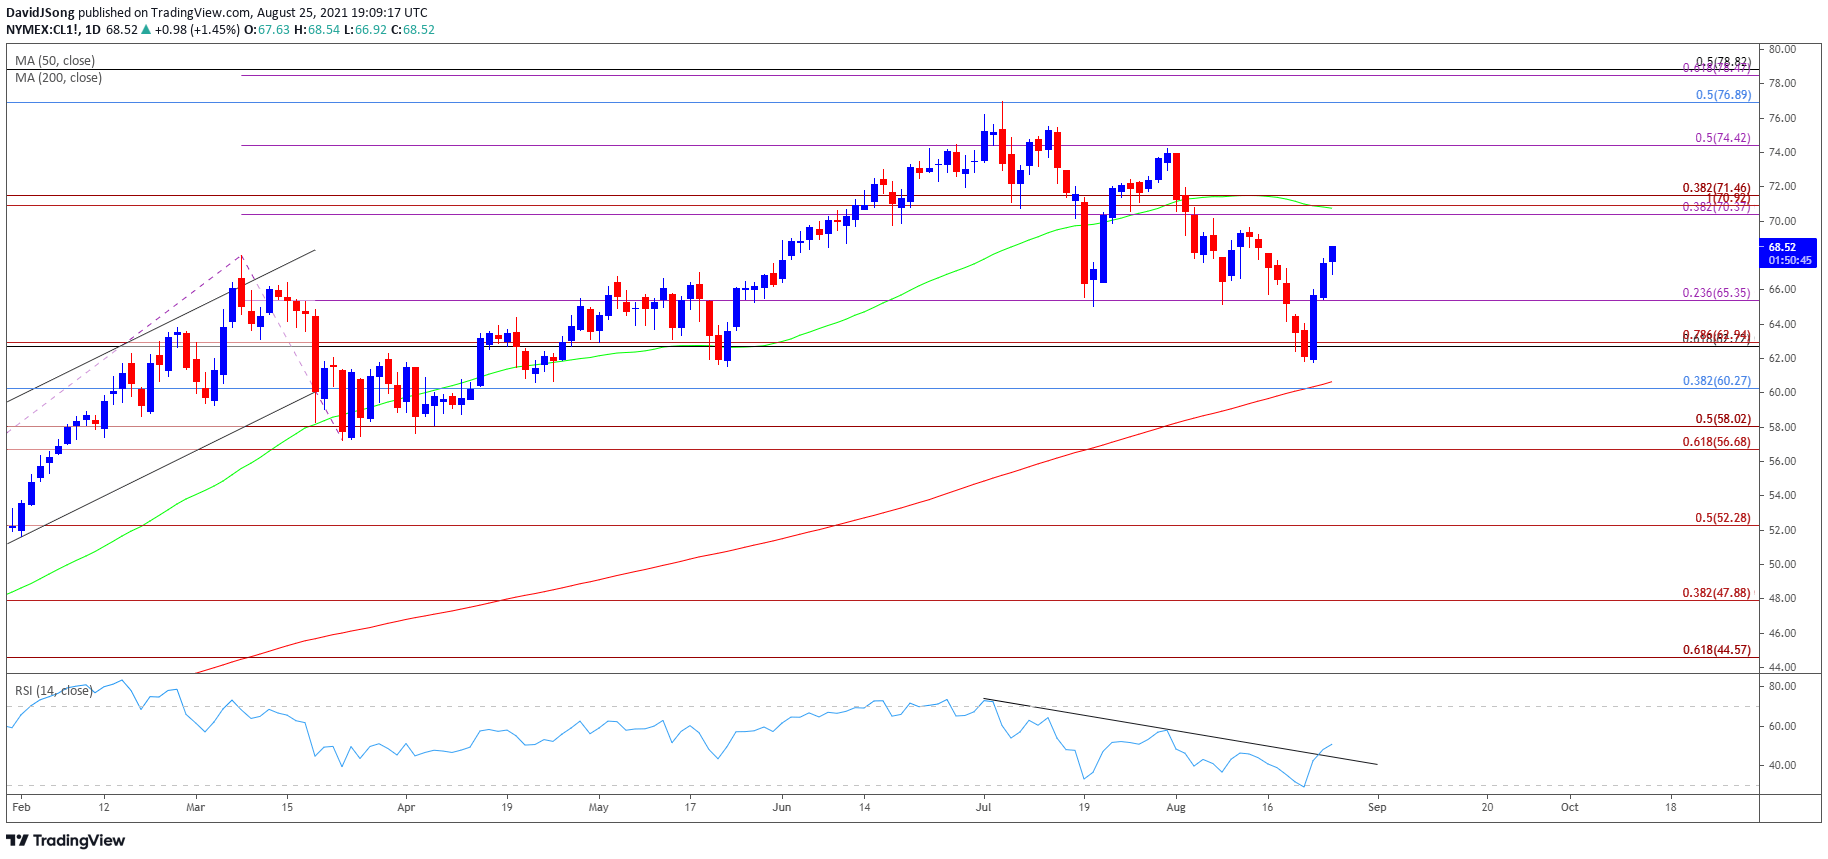Click the 1D timeframe indicator in the header
Screen dimensions: 1828x859
pyautogui.click(x=92, y=30)
